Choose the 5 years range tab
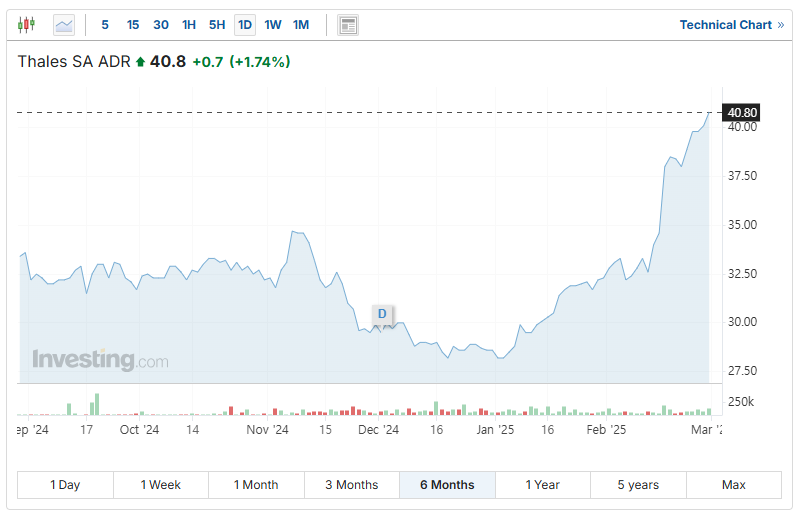The image size is (798, 515). (638, 485)
